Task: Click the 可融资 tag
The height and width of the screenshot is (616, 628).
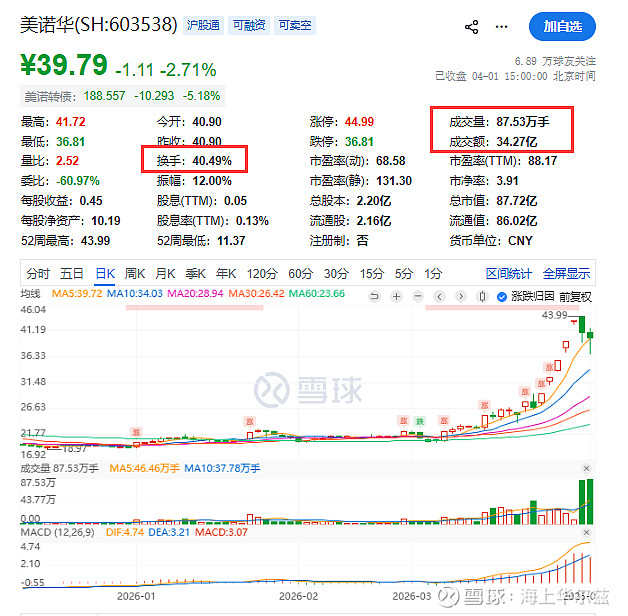Action: click(249, 25)
